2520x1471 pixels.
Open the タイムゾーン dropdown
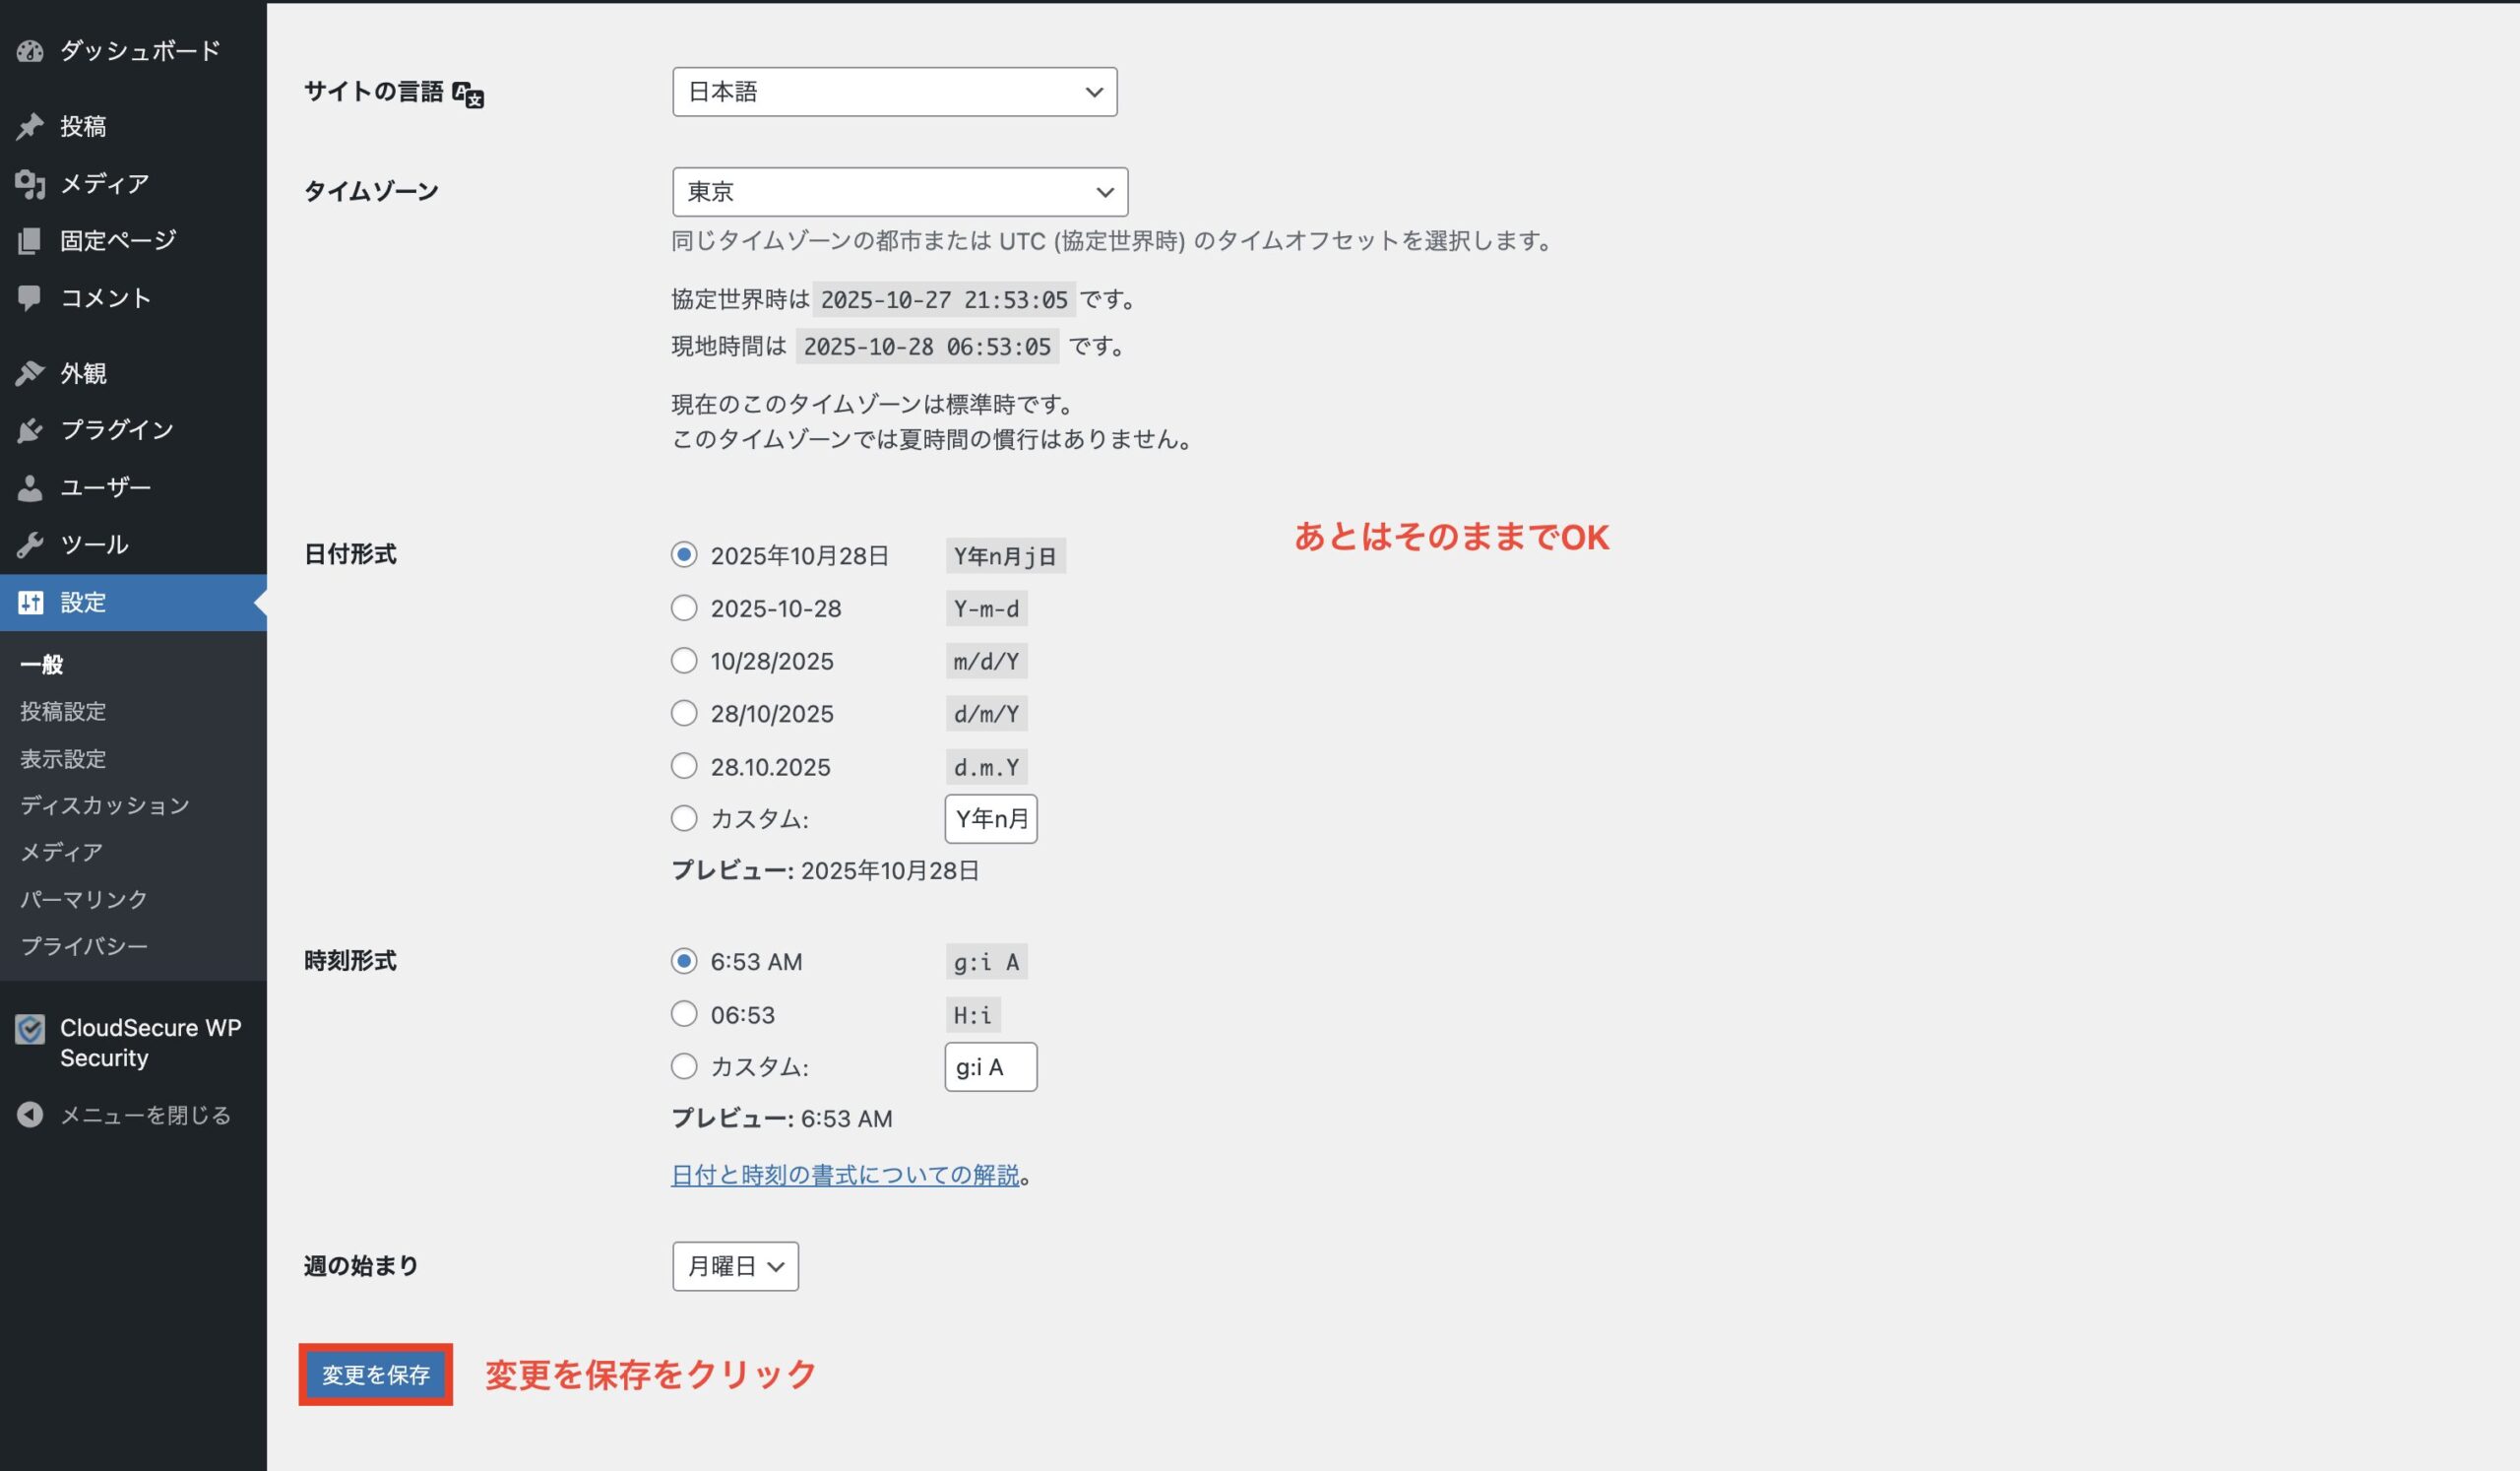898,191
